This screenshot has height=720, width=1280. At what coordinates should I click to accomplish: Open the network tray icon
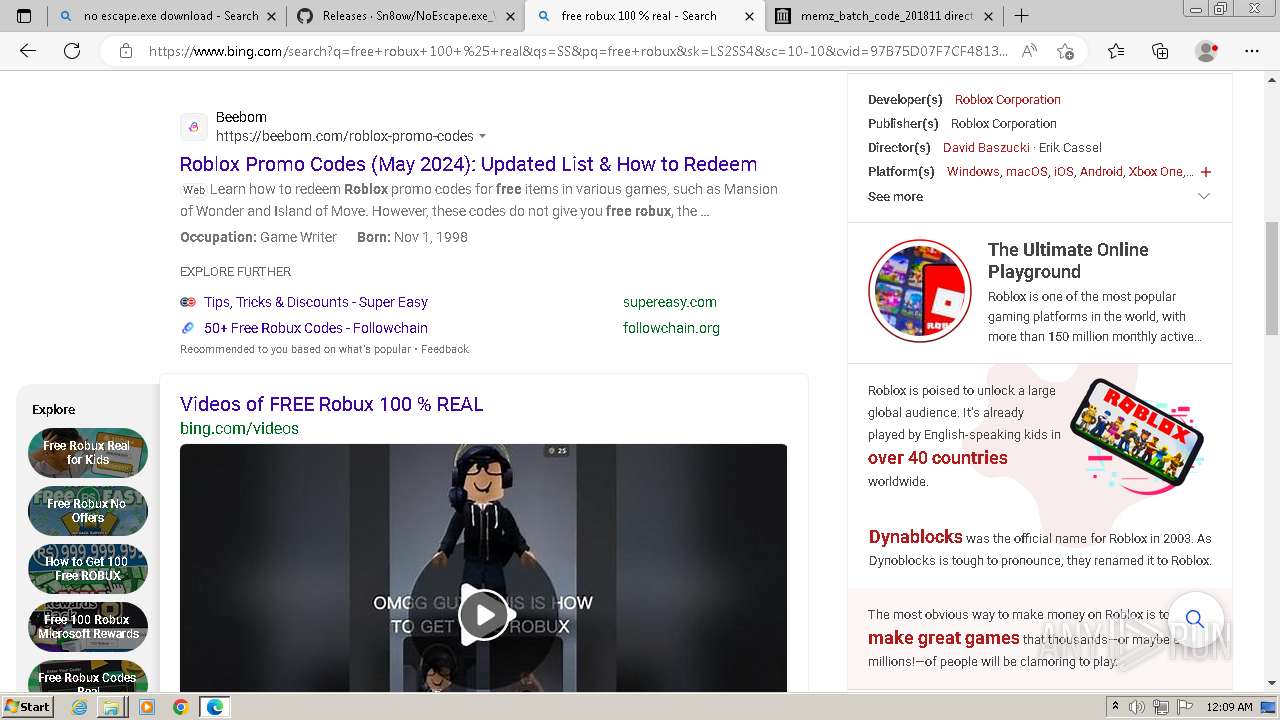(1162, 707)
